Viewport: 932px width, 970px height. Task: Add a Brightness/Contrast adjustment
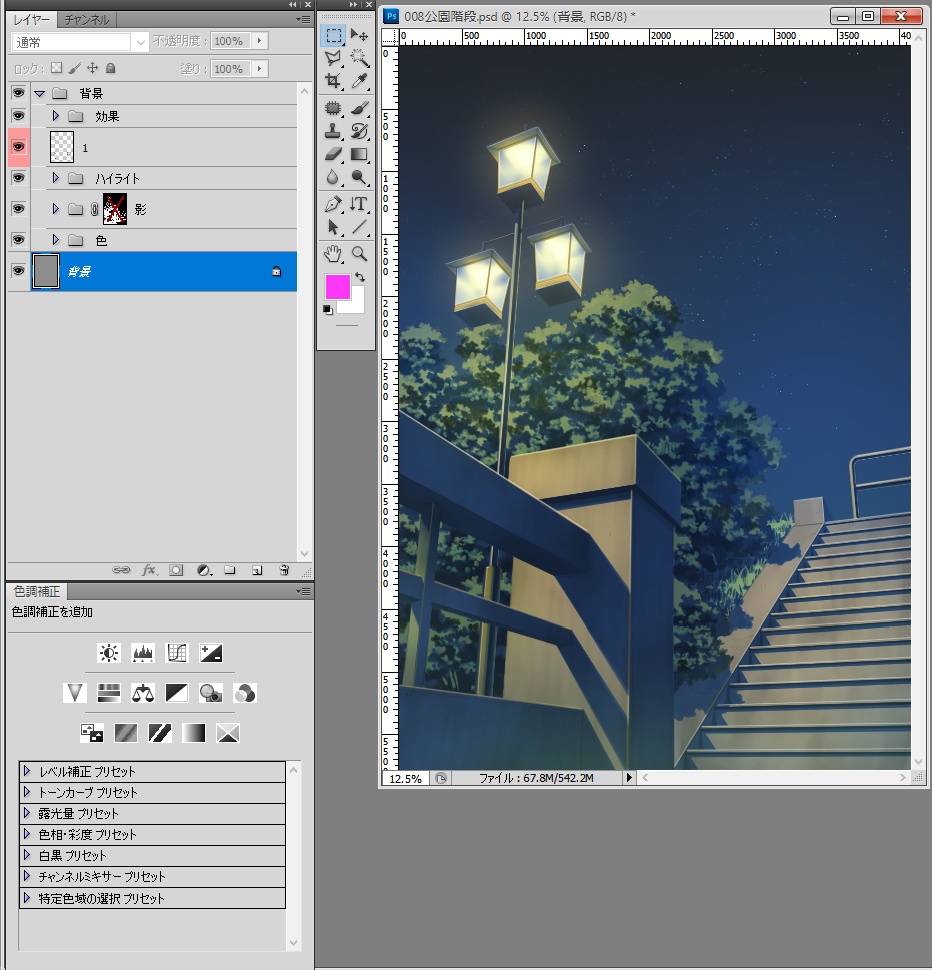(x=109, y=653)
